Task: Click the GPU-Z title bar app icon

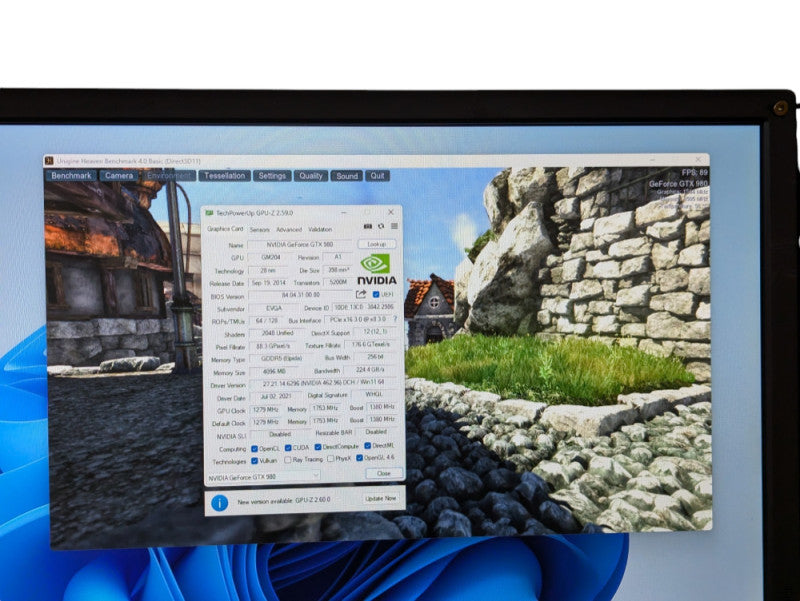Action: pyautogui.click(x=209, y=213)
